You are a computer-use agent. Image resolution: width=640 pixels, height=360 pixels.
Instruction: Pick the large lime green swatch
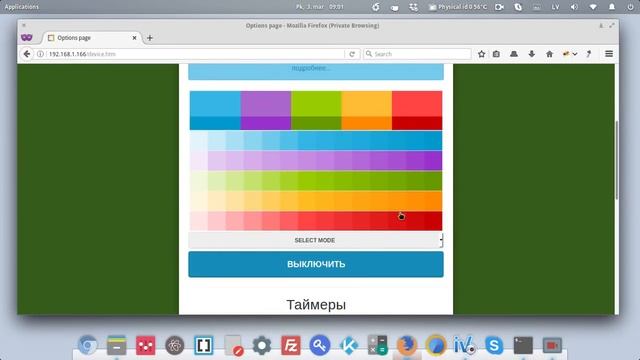(x=316, y=104)
